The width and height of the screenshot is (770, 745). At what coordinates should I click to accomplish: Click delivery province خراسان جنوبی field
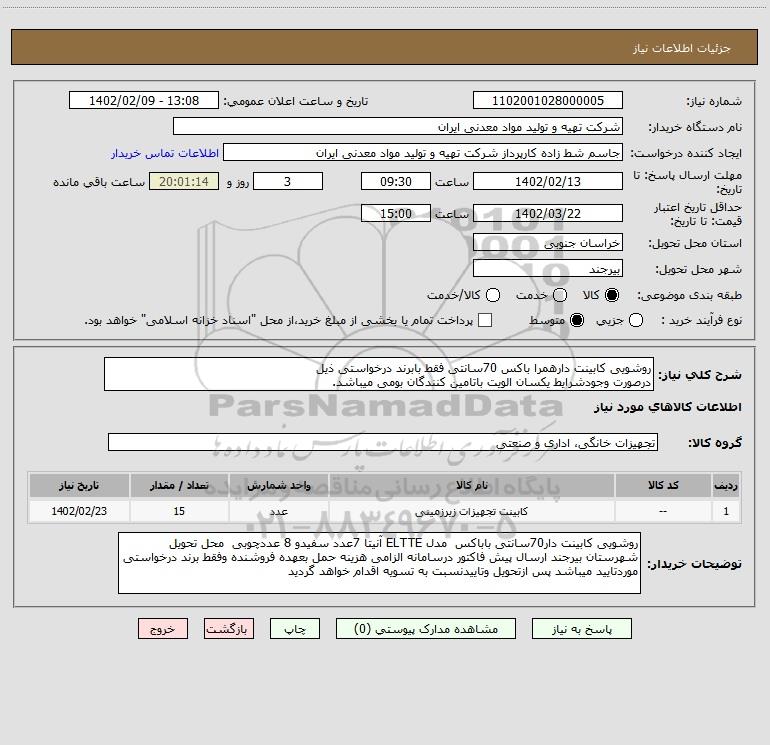point(548,243)
